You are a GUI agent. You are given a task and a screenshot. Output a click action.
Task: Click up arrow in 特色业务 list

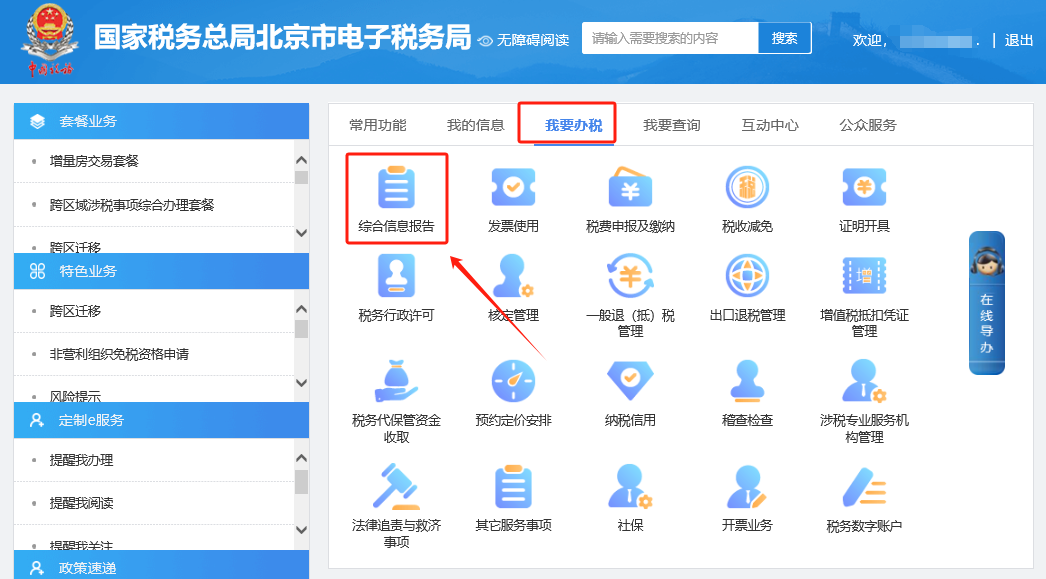[302, 310]
